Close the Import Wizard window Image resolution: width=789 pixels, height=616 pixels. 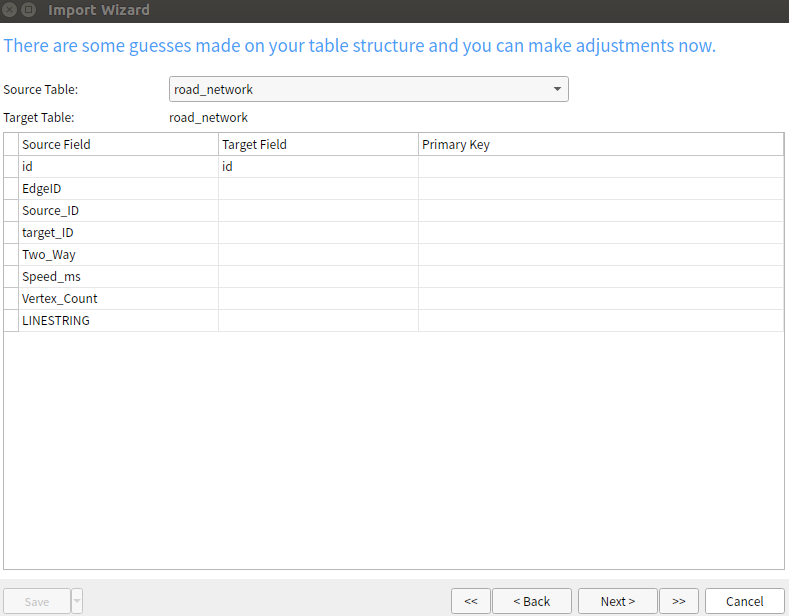(x=10, y=10)
